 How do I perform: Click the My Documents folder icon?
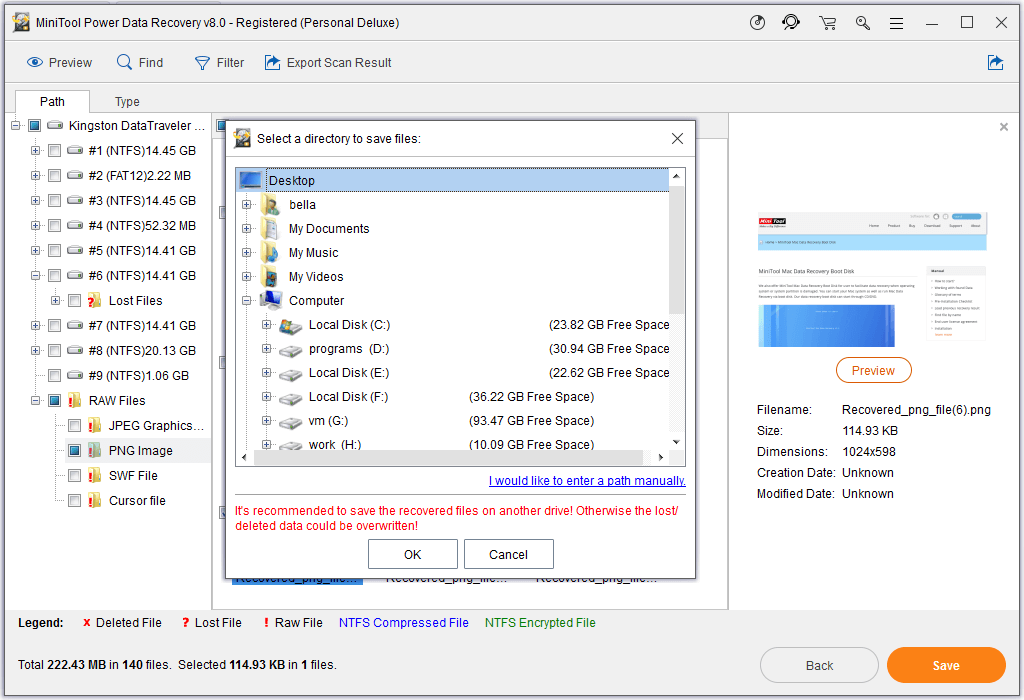270,229
